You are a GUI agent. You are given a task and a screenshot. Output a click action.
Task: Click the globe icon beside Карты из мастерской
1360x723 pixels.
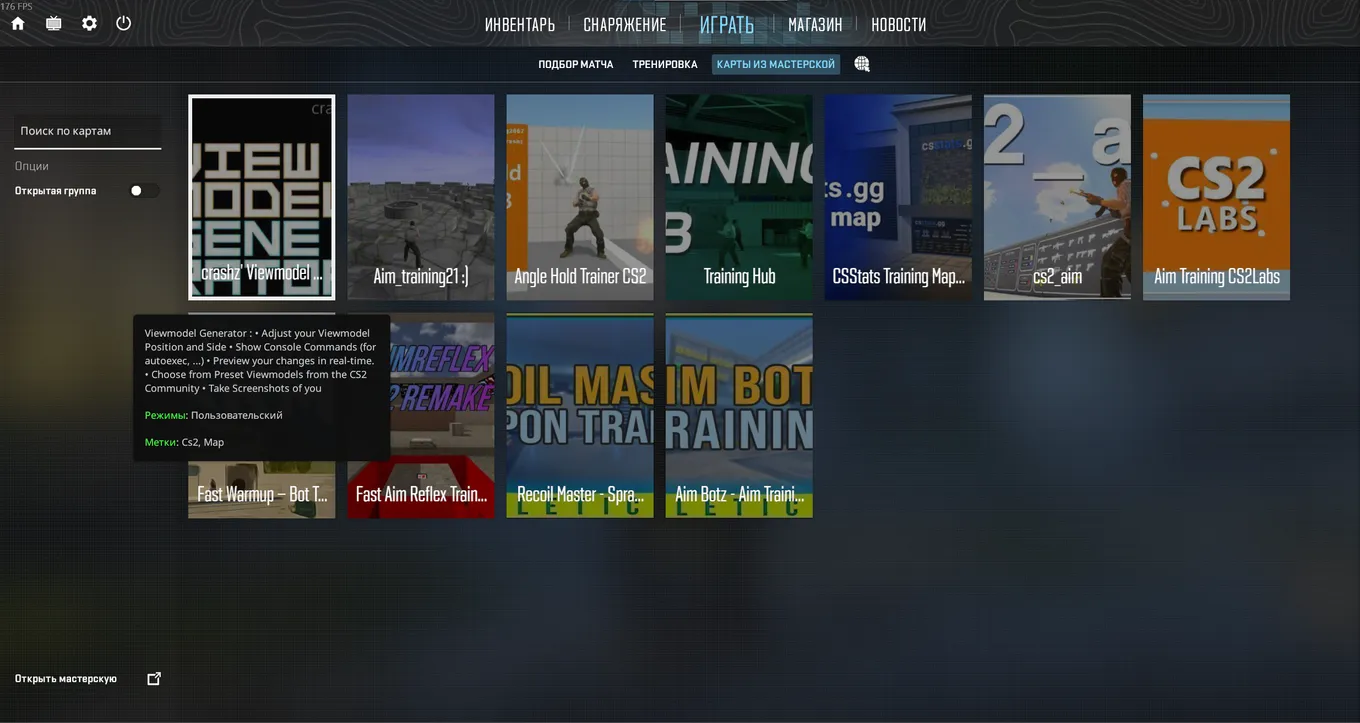tap(862, 64)
